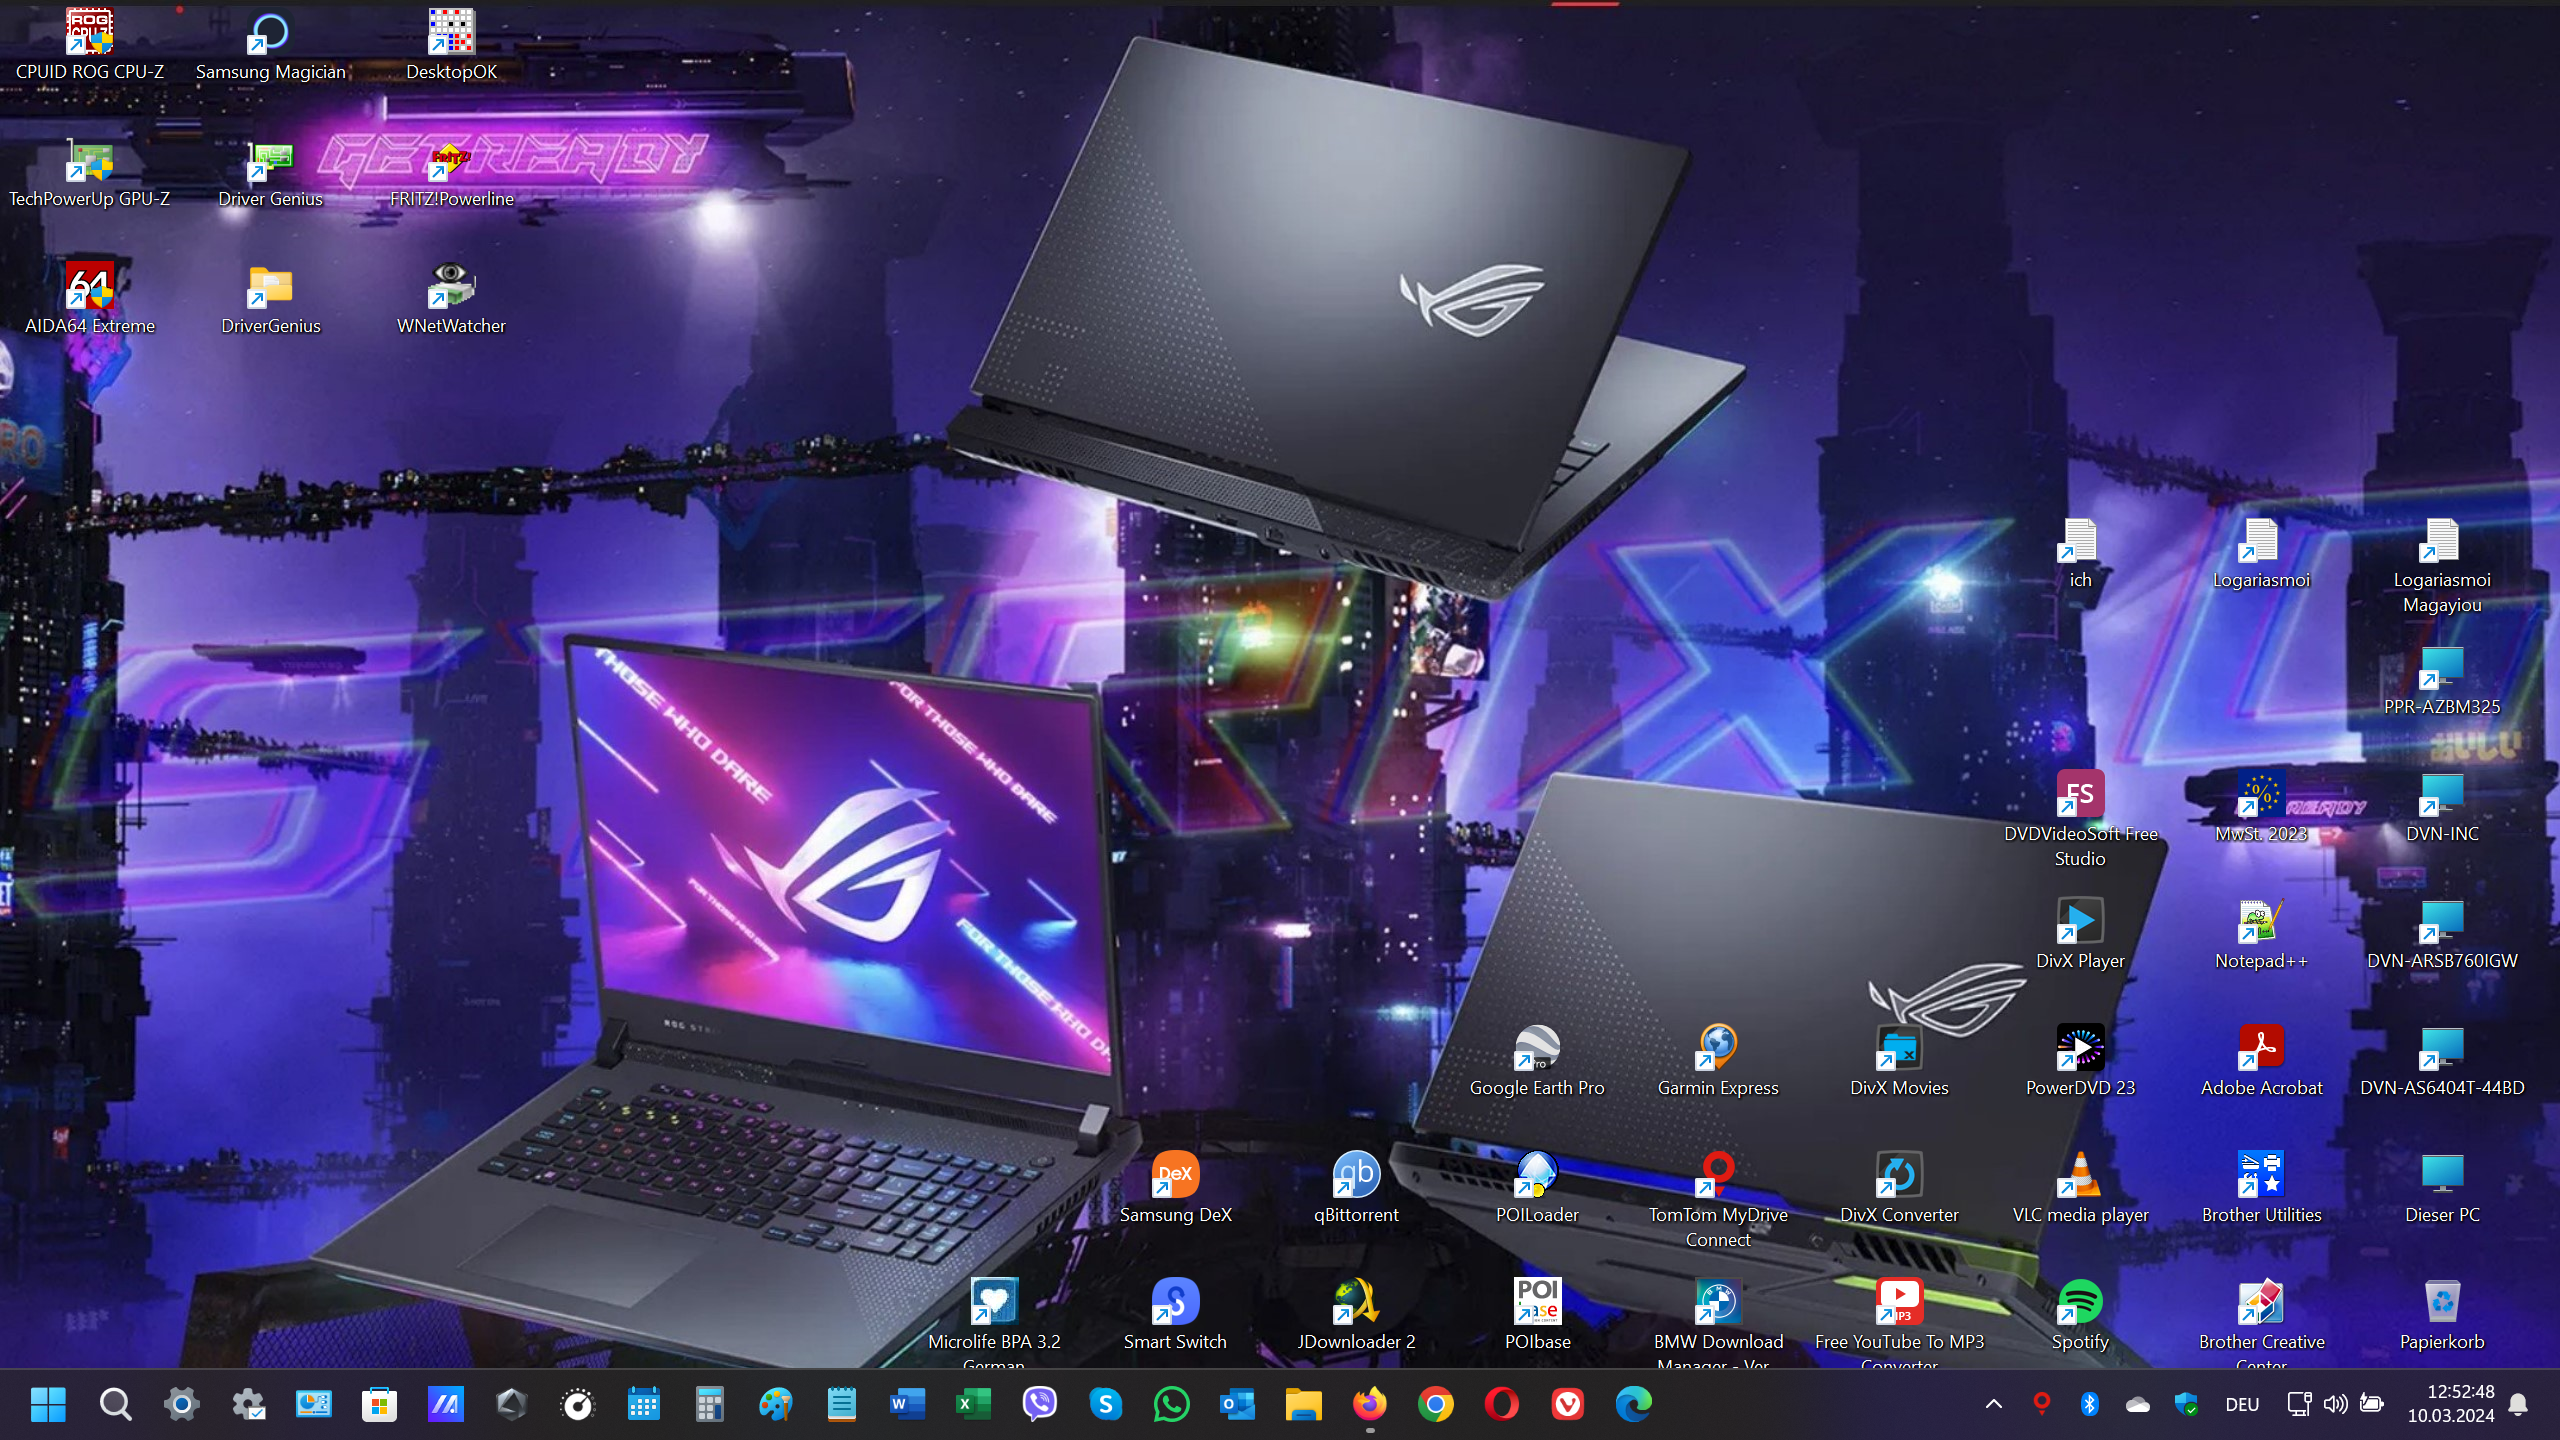Open the Start menu

pos(48,1404)
